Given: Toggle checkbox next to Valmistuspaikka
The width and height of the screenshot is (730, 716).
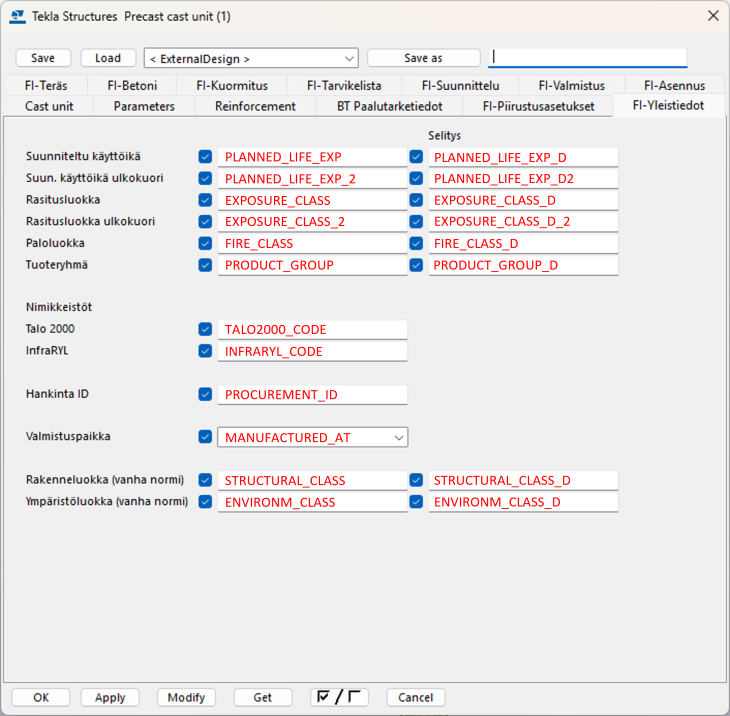Looking at the screenshot, I should tap(205, 437).
